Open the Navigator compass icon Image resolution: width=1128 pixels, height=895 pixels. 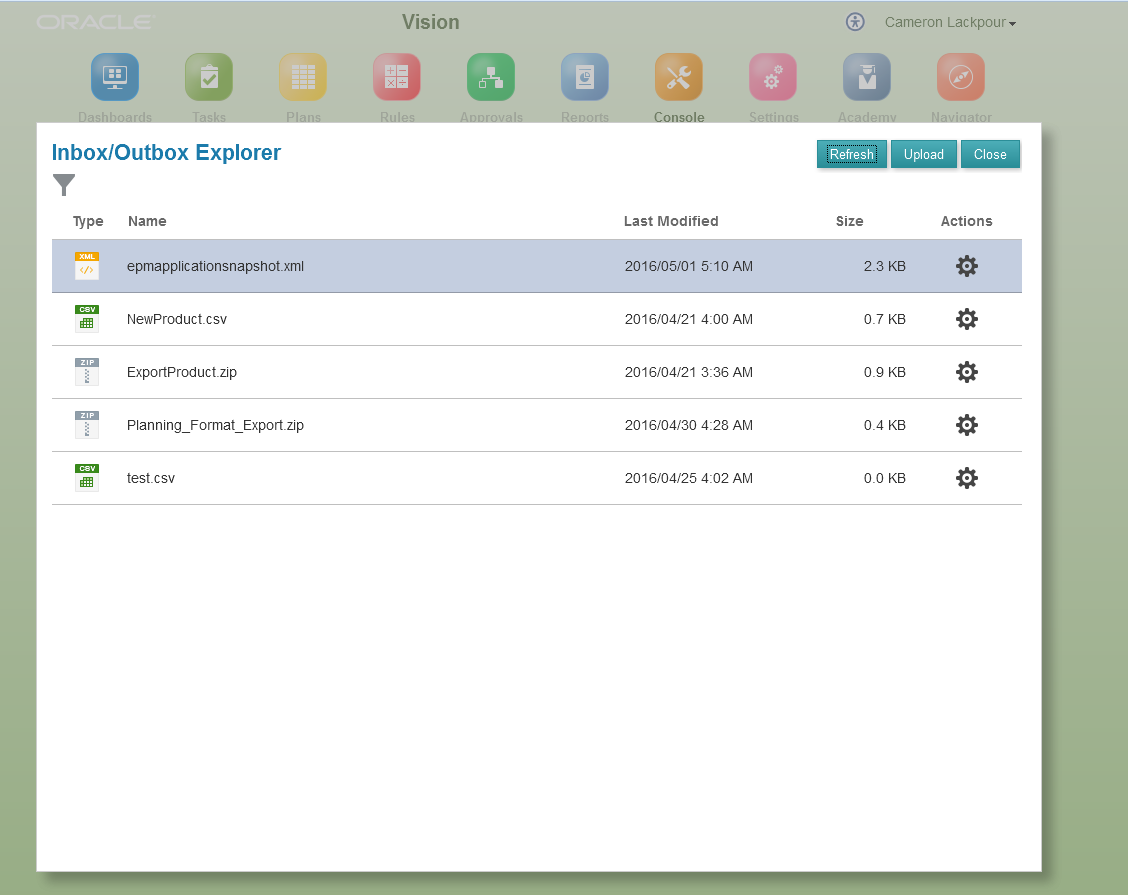point(960,77)
